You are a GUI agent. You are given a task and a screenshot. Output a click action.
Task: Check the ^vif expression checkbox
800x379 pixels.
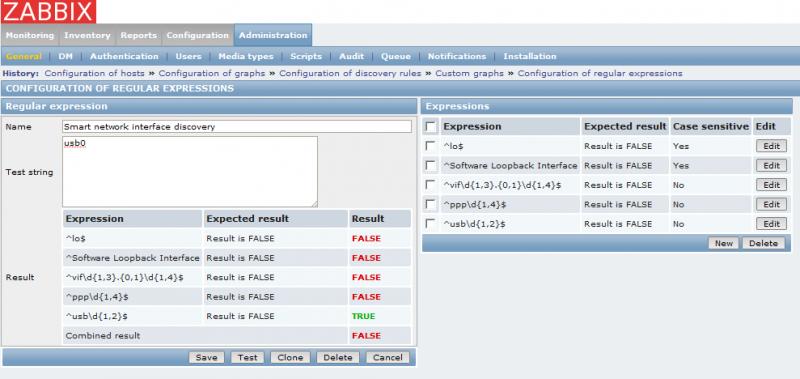(431, 185)
